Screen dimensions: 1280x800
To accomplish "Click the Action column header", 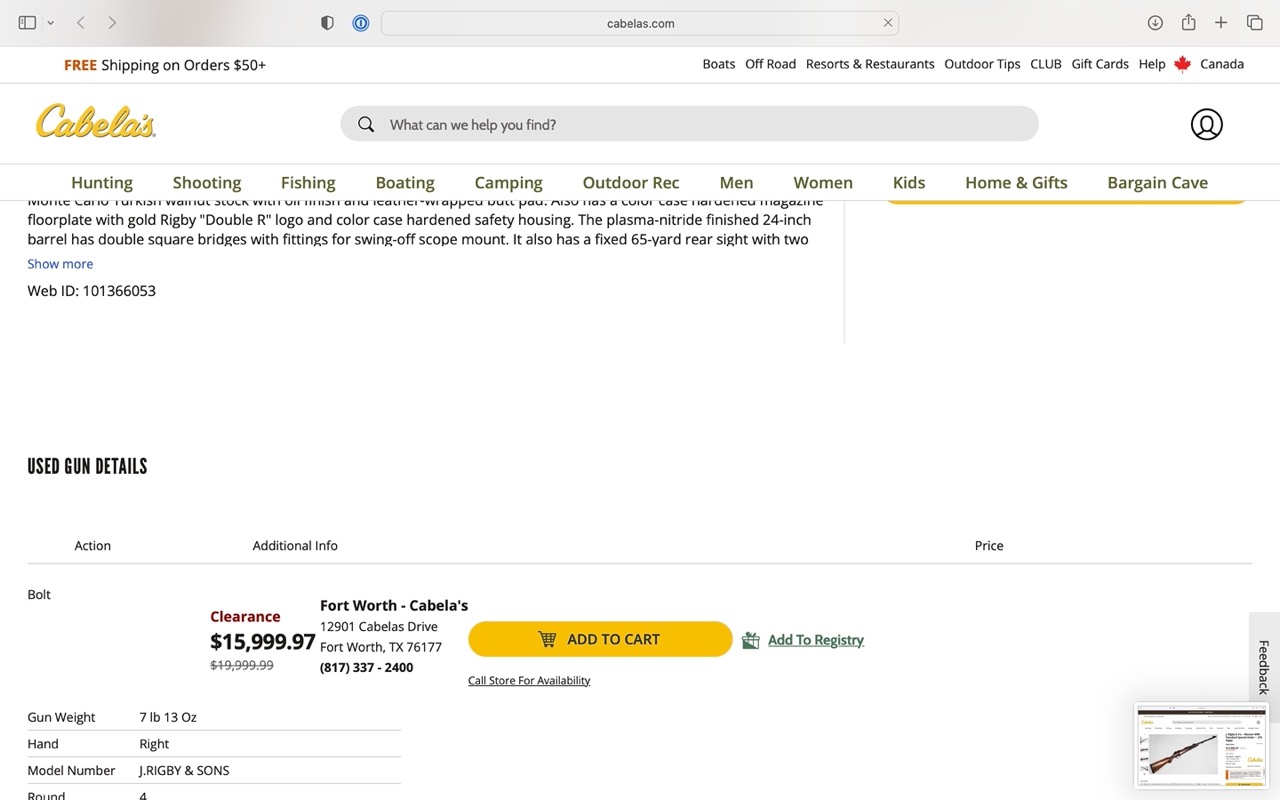I will pyautogui.click(x=93, y=546).
